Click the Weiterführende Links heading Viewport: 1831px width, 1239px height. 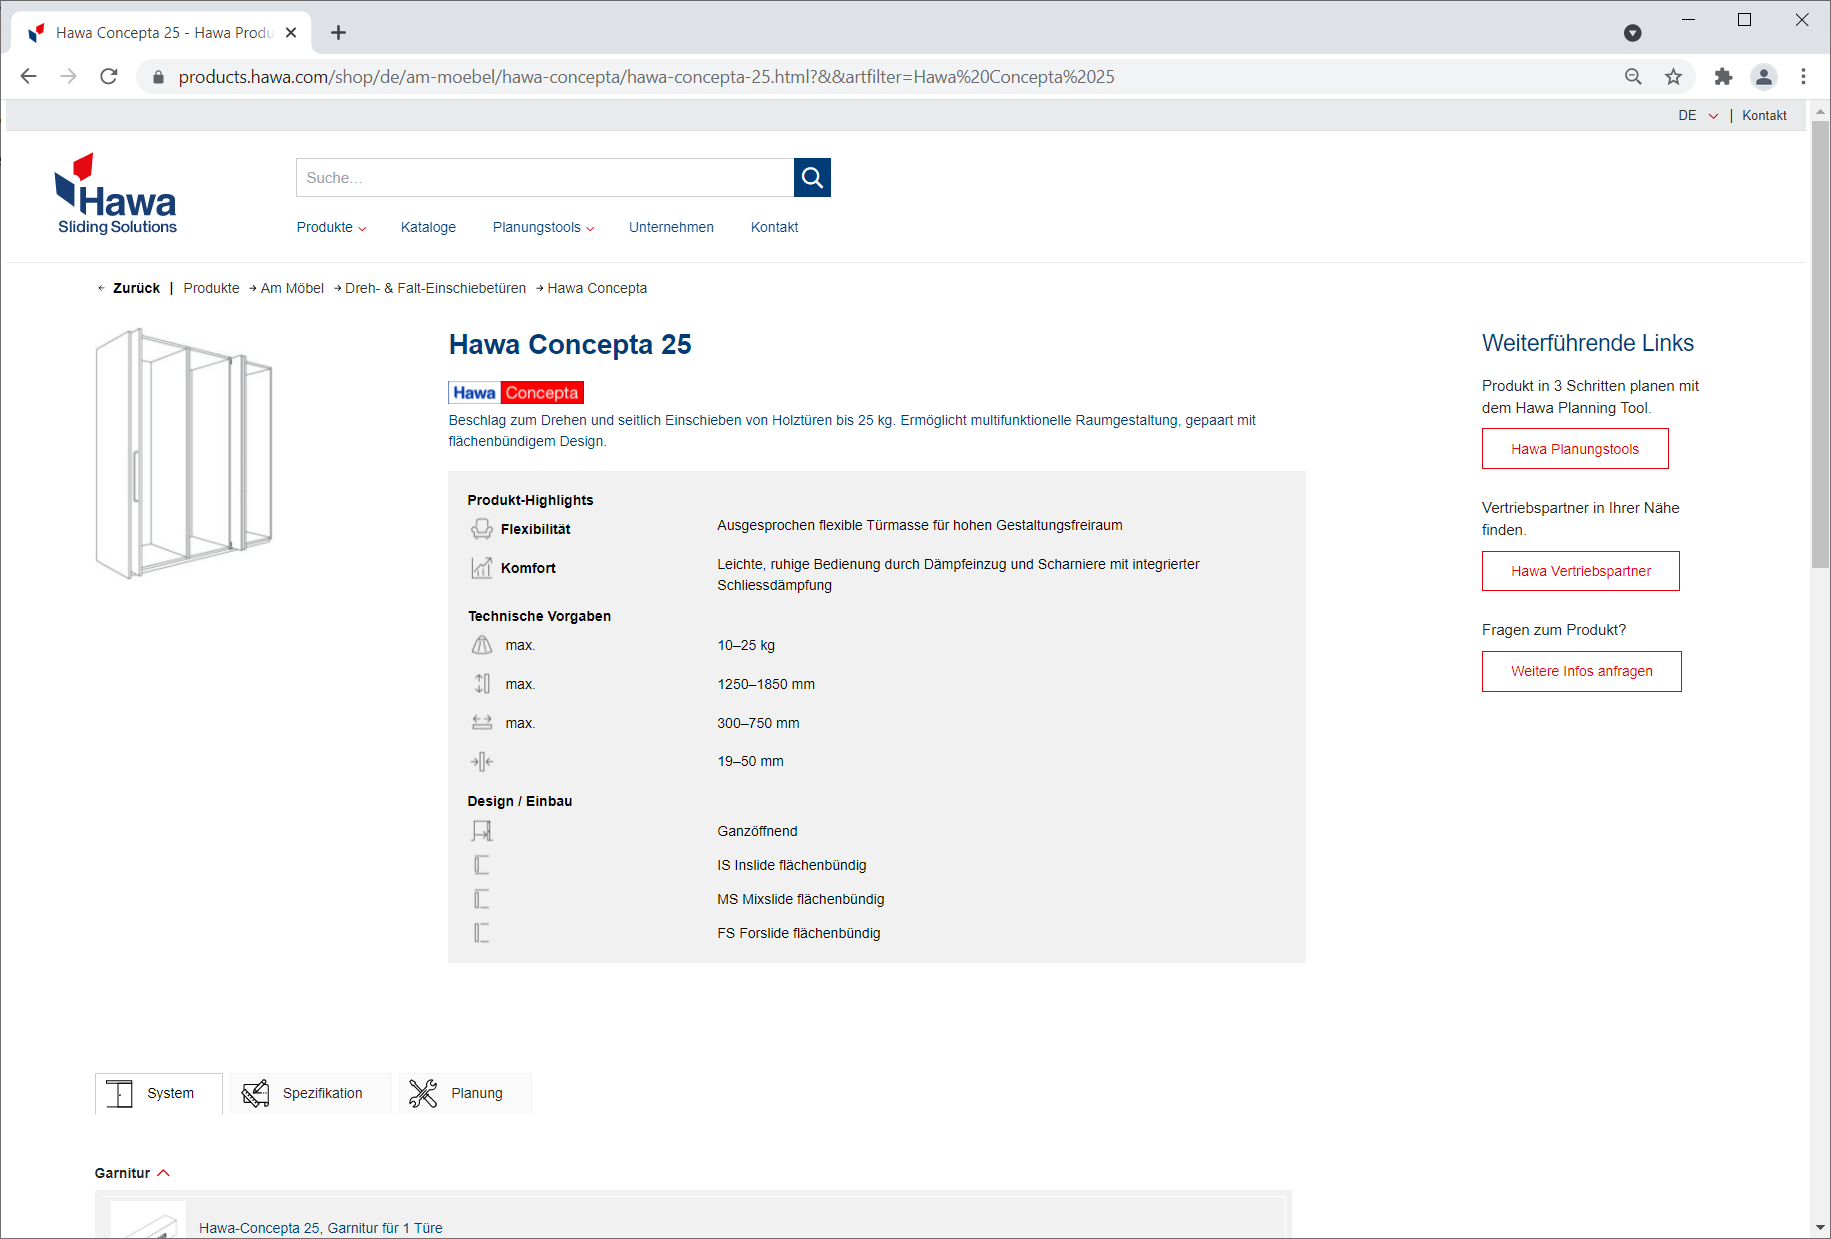pos(1588,343)
